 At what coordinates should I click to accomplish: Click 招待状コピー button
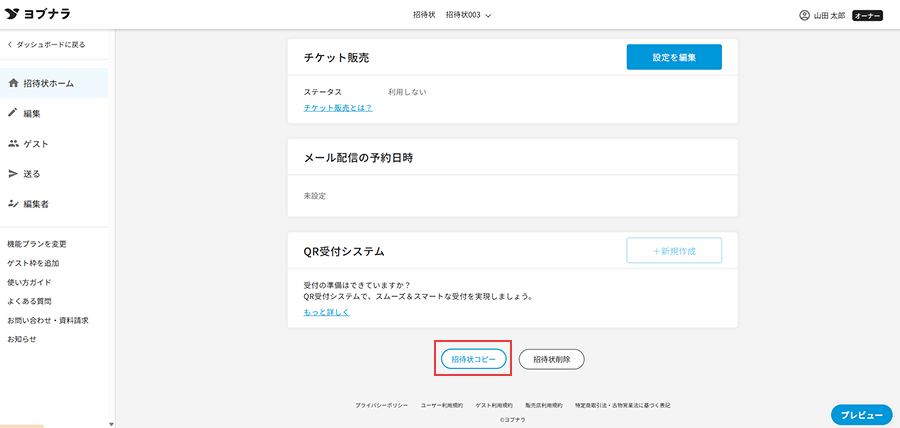pyautogui.click(x=474, y=359)
